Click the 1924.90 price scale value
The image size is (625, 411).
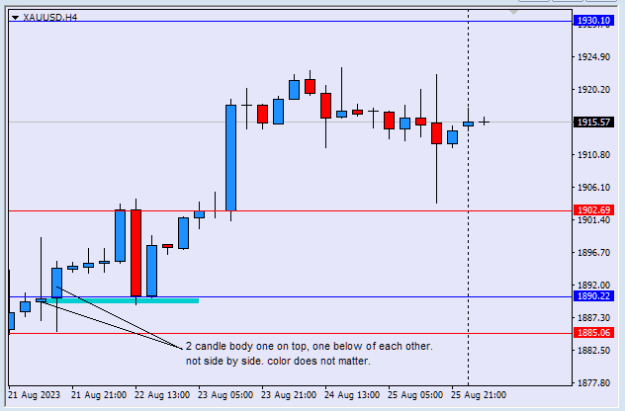pos(594,57)
